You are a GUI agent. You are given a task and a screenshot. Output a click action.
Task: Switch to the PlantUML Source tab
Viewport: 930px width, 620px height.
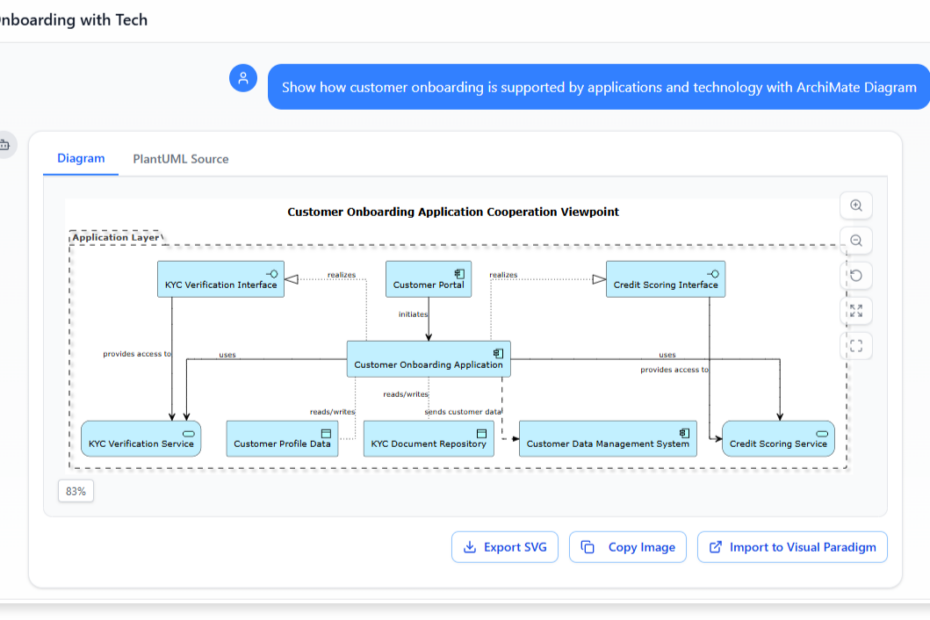pos(180,159)
